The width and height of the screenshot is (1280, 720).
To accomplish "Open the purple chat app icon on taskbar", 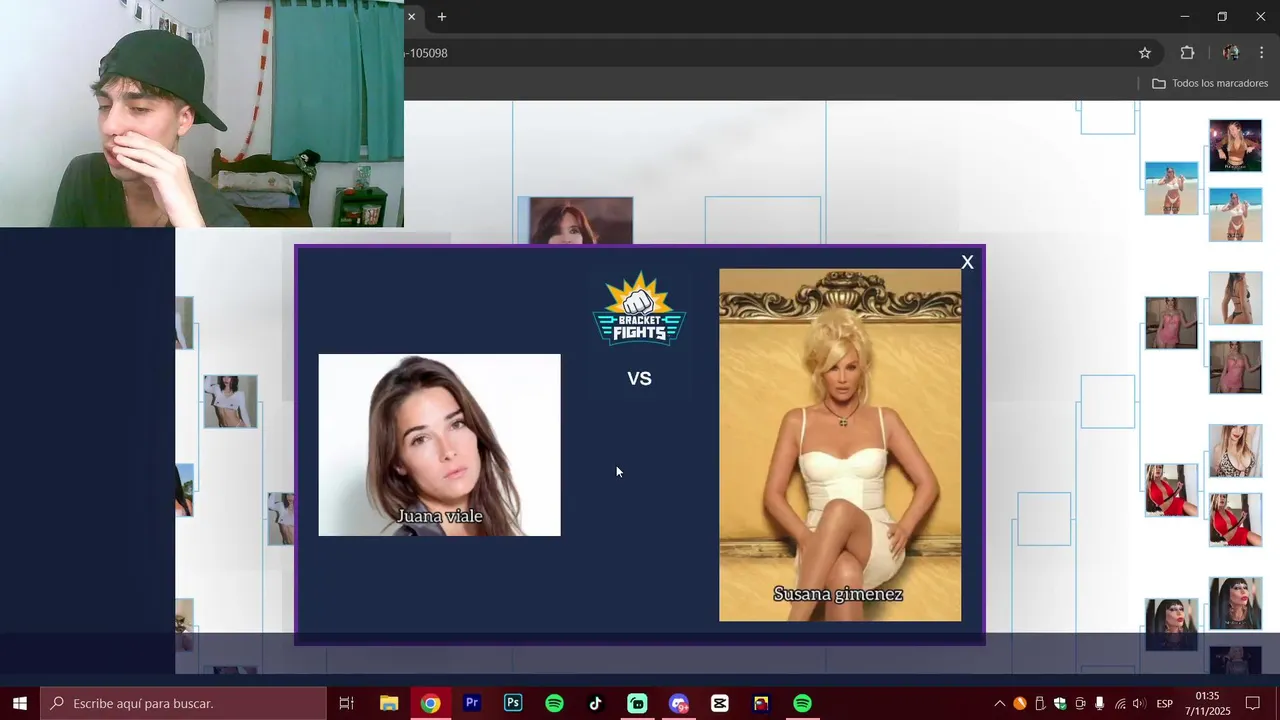I will tap(679, 703).
